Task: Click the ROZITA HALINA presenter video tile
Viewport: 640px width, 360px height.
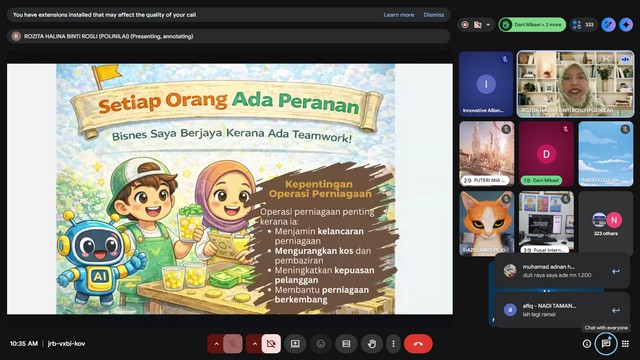Action: 576,84
